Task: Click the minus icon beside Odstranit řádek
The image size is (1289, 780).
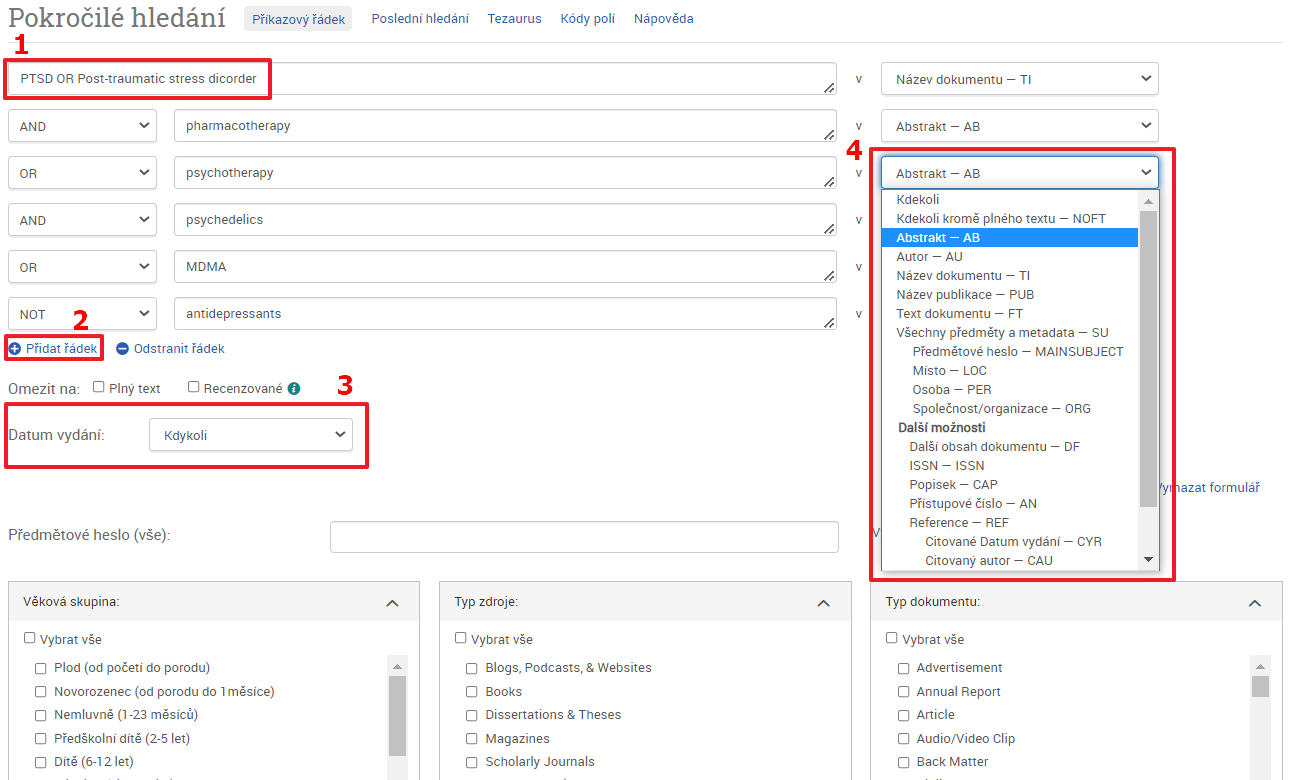Action: coord(122,349)
